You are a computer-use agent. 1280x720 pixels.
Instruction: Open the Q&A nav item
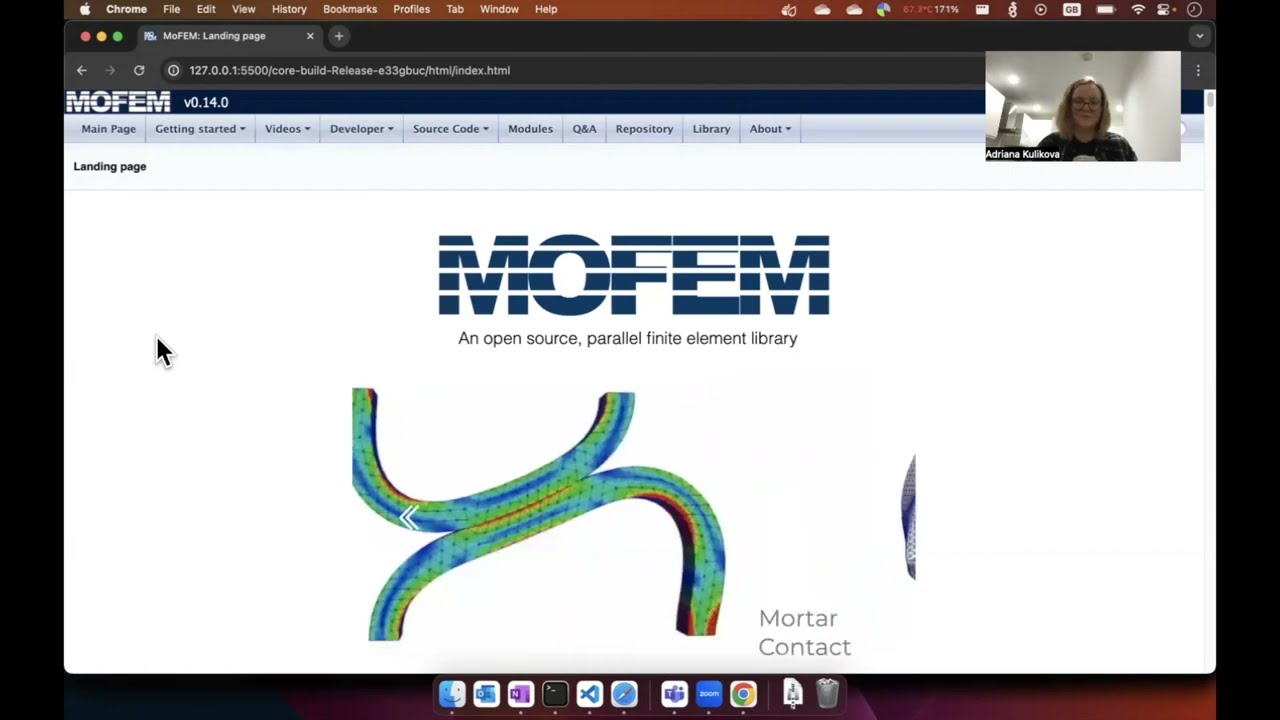click(x=584, y=129)
